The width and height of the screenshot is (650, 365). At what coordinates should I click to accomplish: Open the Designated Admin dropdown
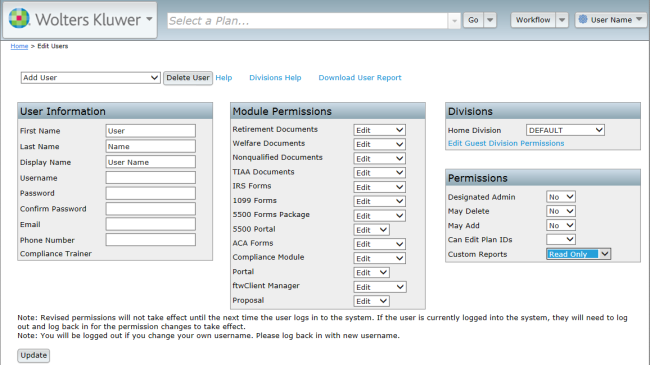click(x=561, y=197)
